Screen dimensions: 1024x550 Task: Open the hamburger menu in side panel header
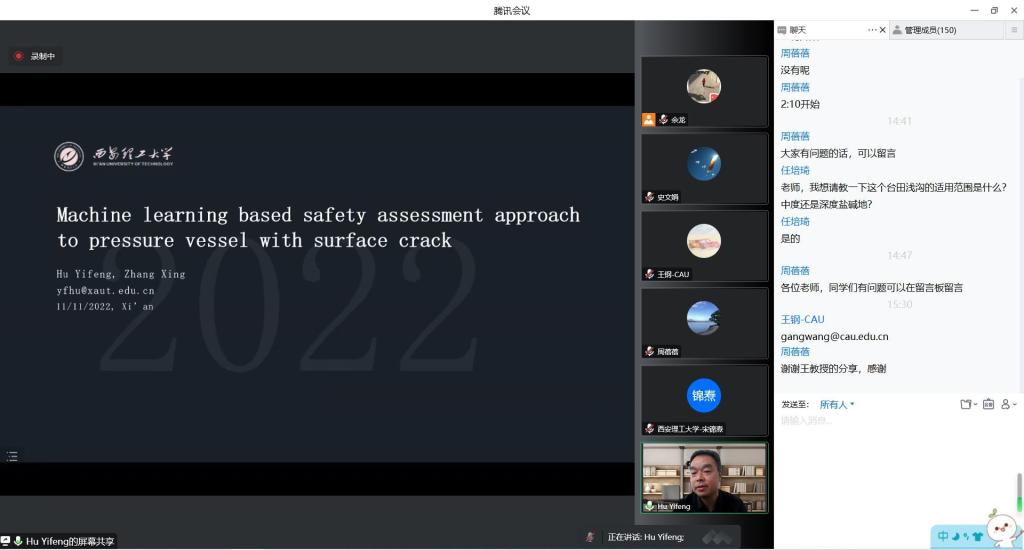click(1013, 30)
